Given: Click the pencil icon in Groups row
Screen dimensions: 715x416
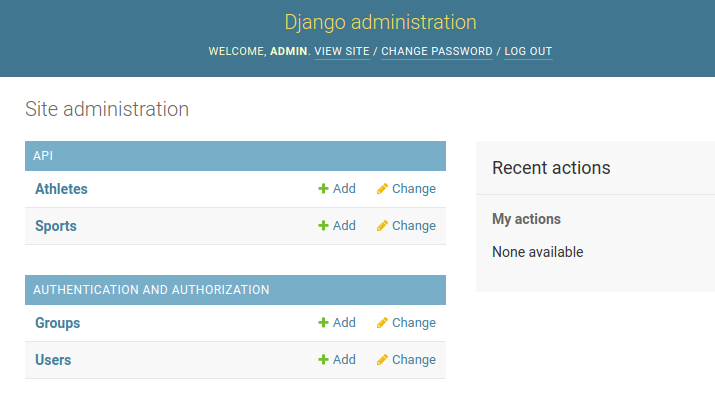Looking at the screenshot, I should tap(382, 322).
